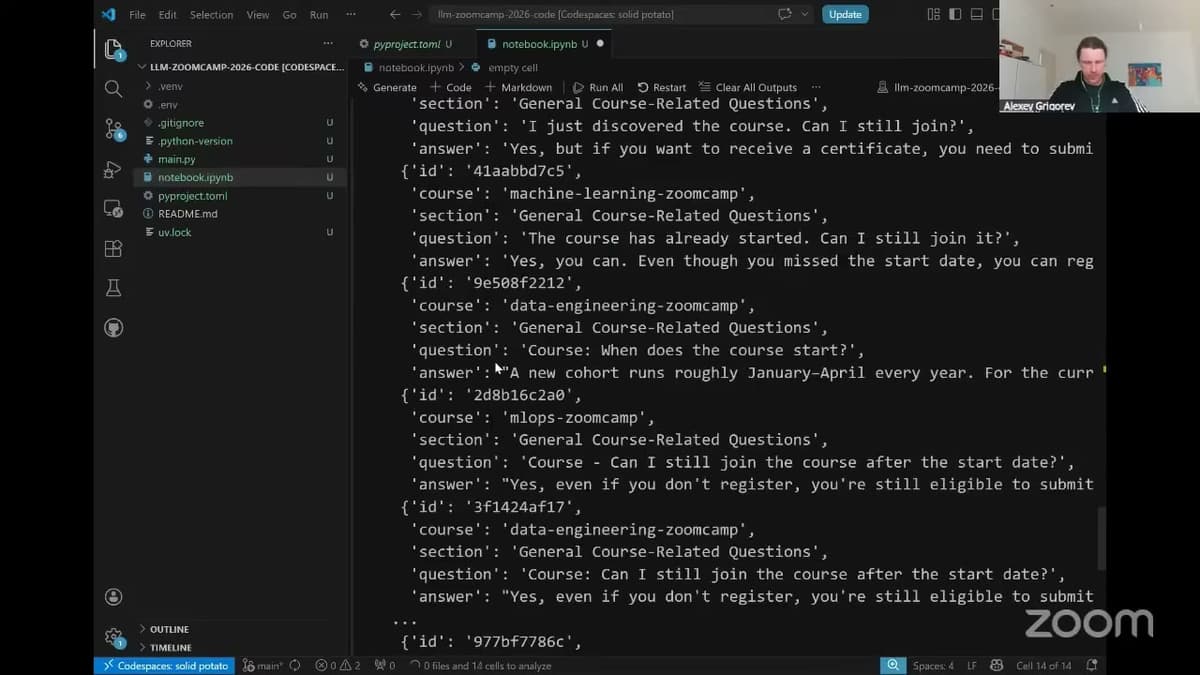Image resolution: width=1200 pixels, height=675 pixels.
Task: Select notebook kernel llm-zoomcamp-2026
Action: [938, 87]
